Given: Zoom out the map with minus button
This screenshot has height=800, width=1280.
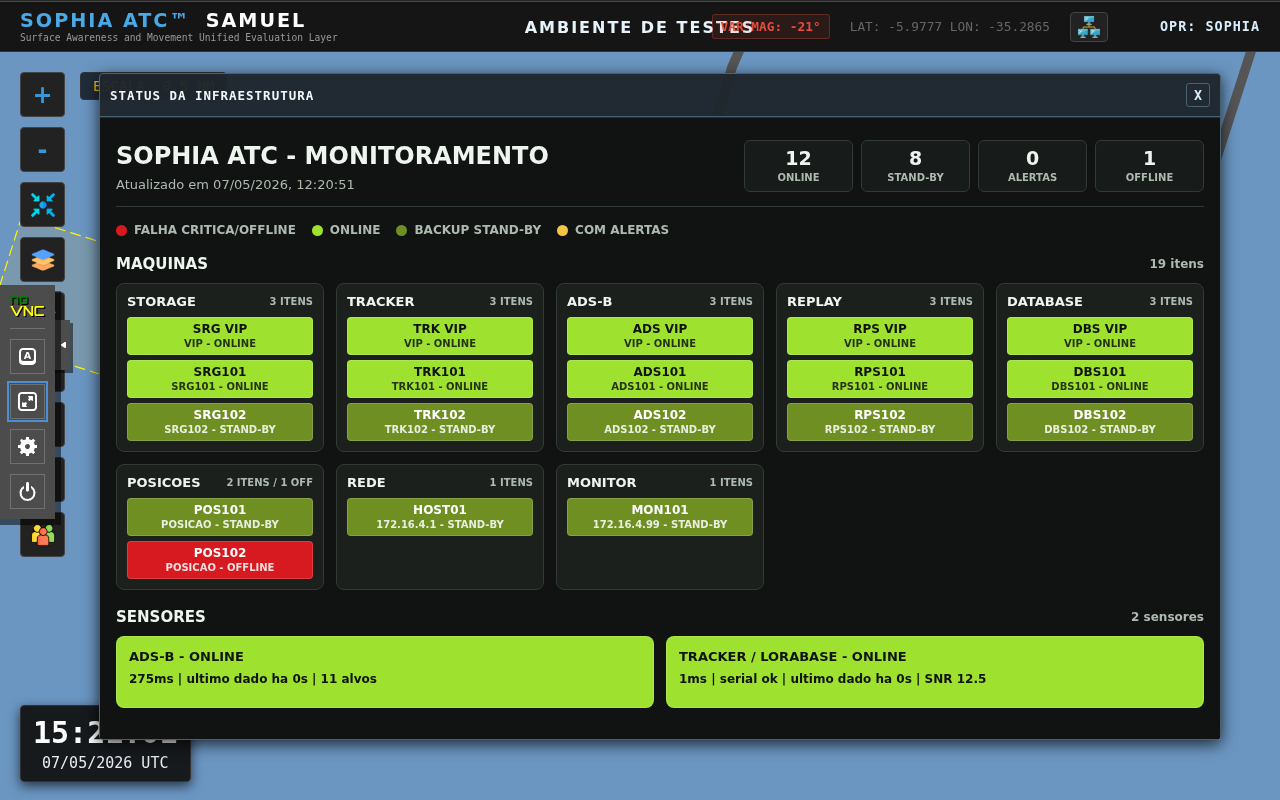Looking at the screenshot, I should coord(42,149).
